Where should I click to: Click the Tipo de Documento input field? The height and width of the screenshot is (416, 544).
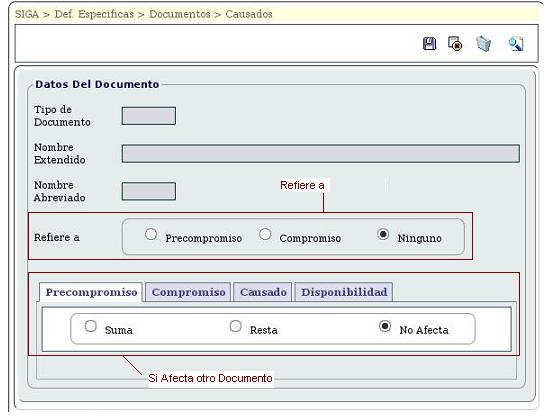149,116
